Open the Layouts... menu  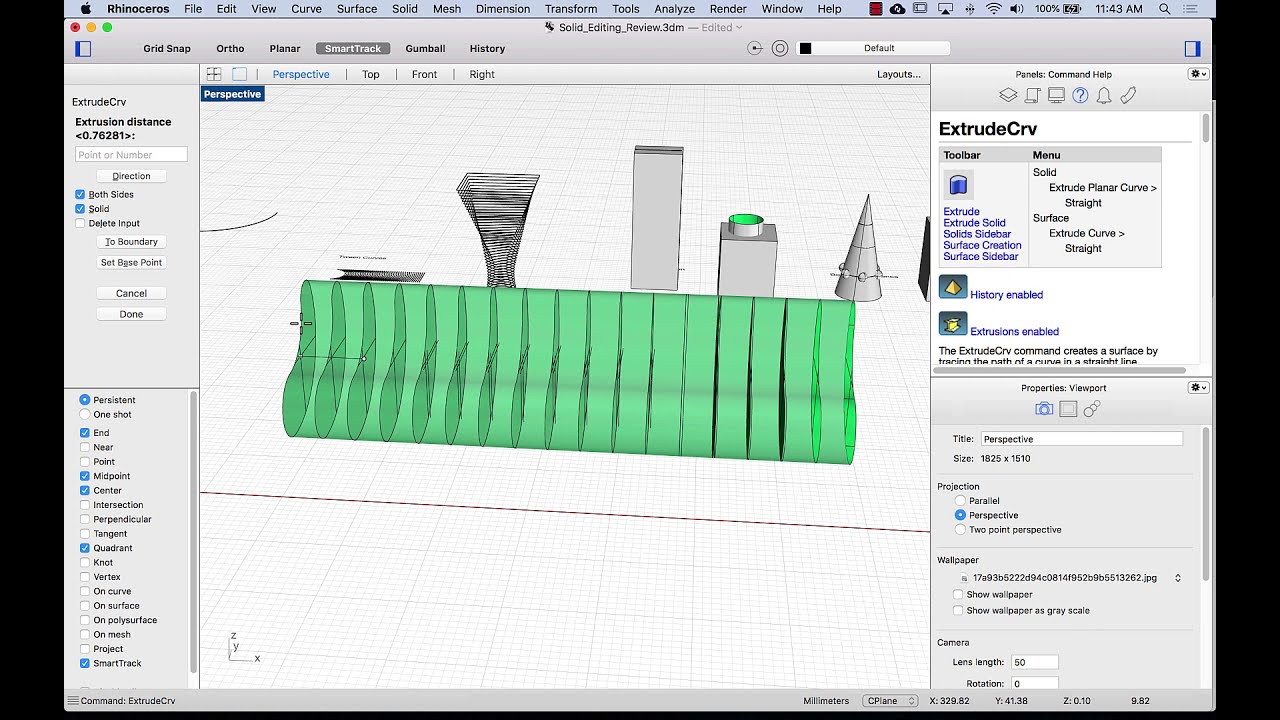(899, 74)
